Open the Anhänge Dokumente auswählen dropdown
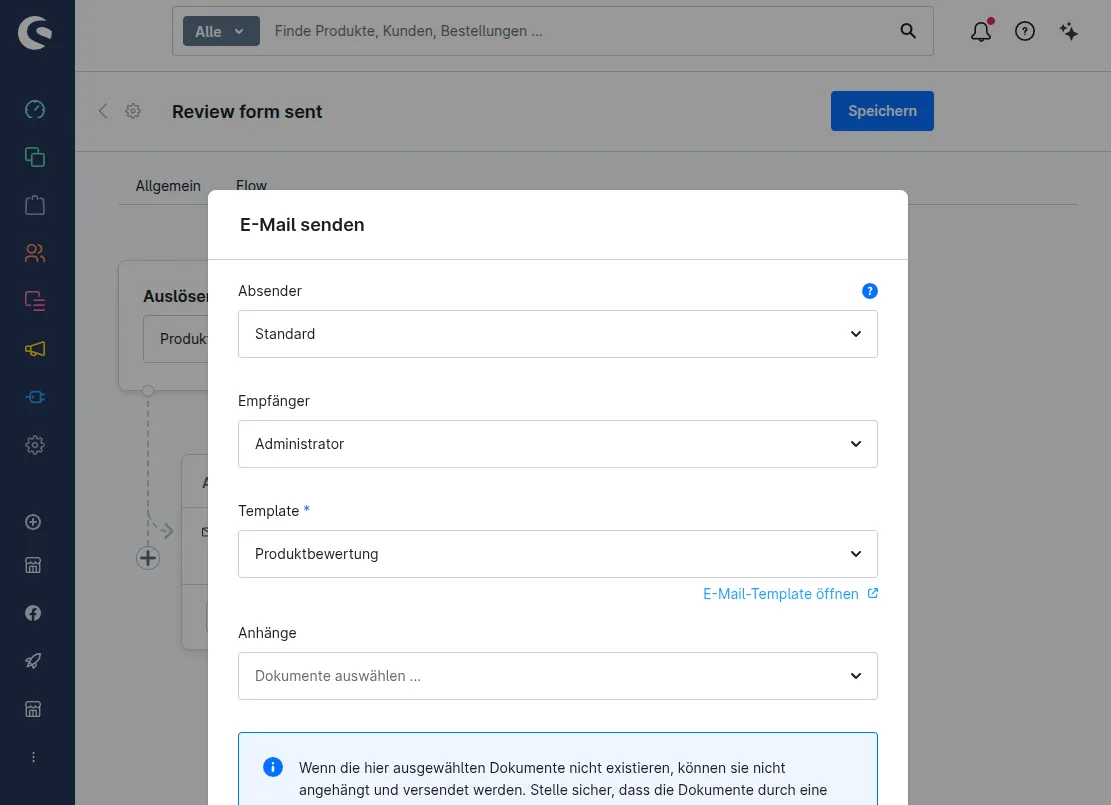1111x805 pixels. pyautogui.click(x=558, y=676)
